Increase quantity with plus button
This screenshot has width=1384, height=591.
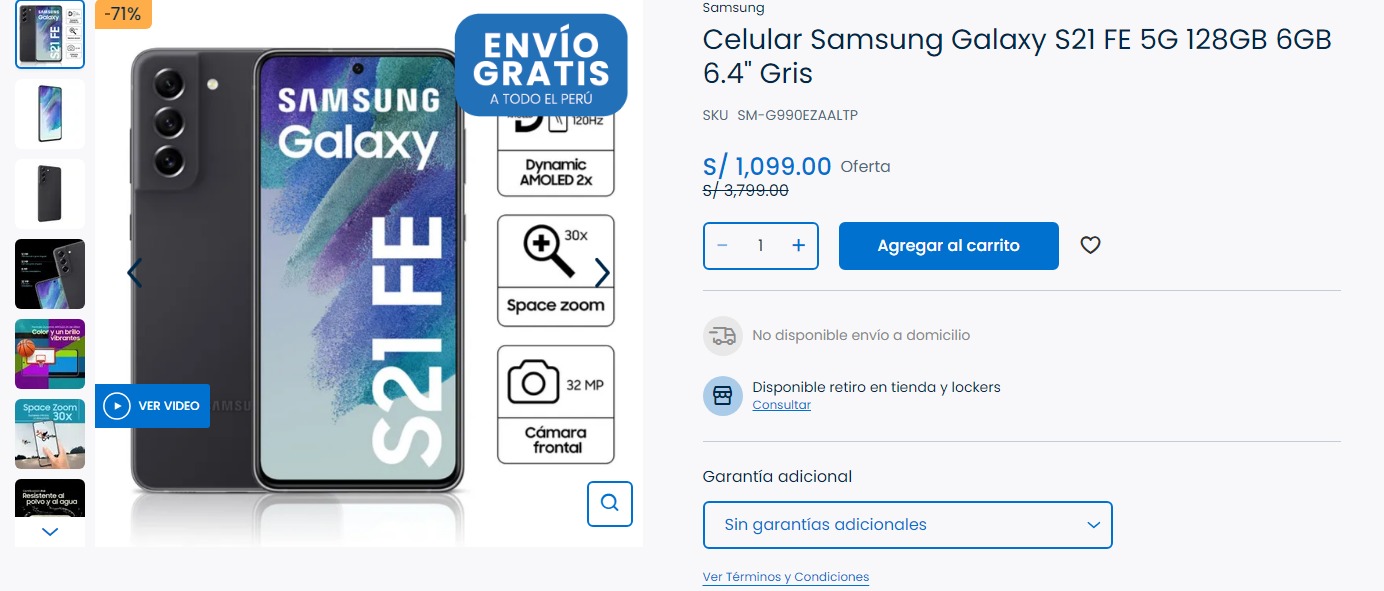coord(798,246)
